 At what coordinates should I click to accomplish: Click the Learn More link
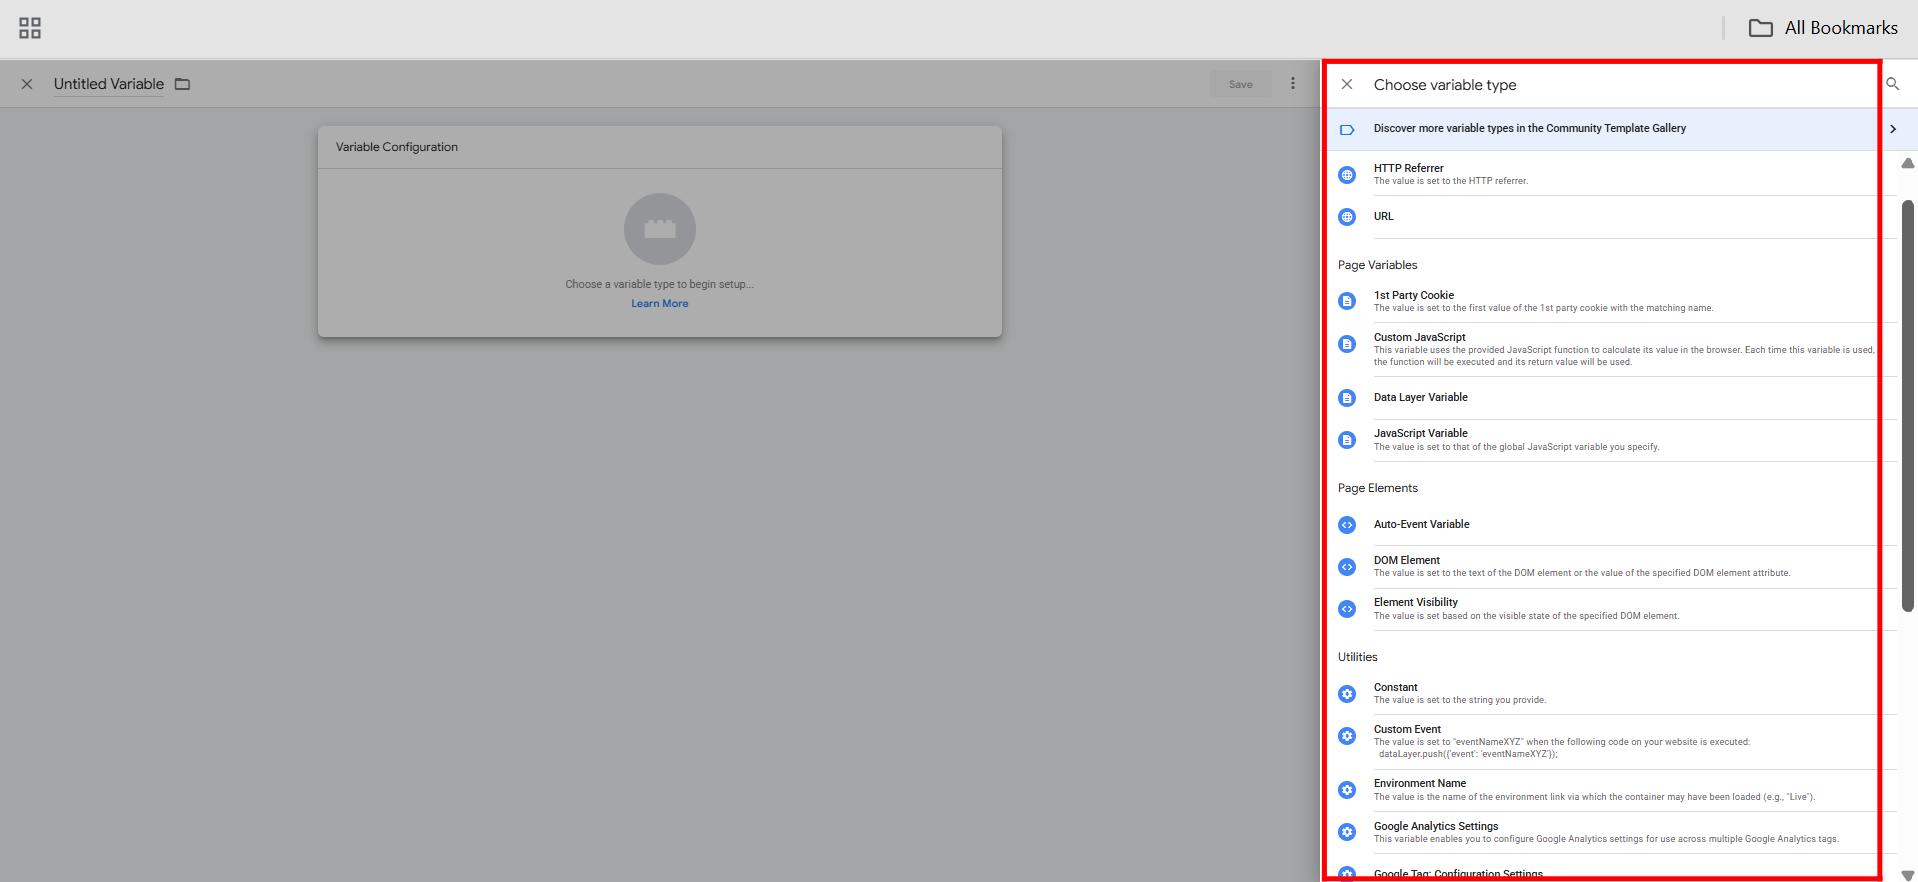click(660, 304)
